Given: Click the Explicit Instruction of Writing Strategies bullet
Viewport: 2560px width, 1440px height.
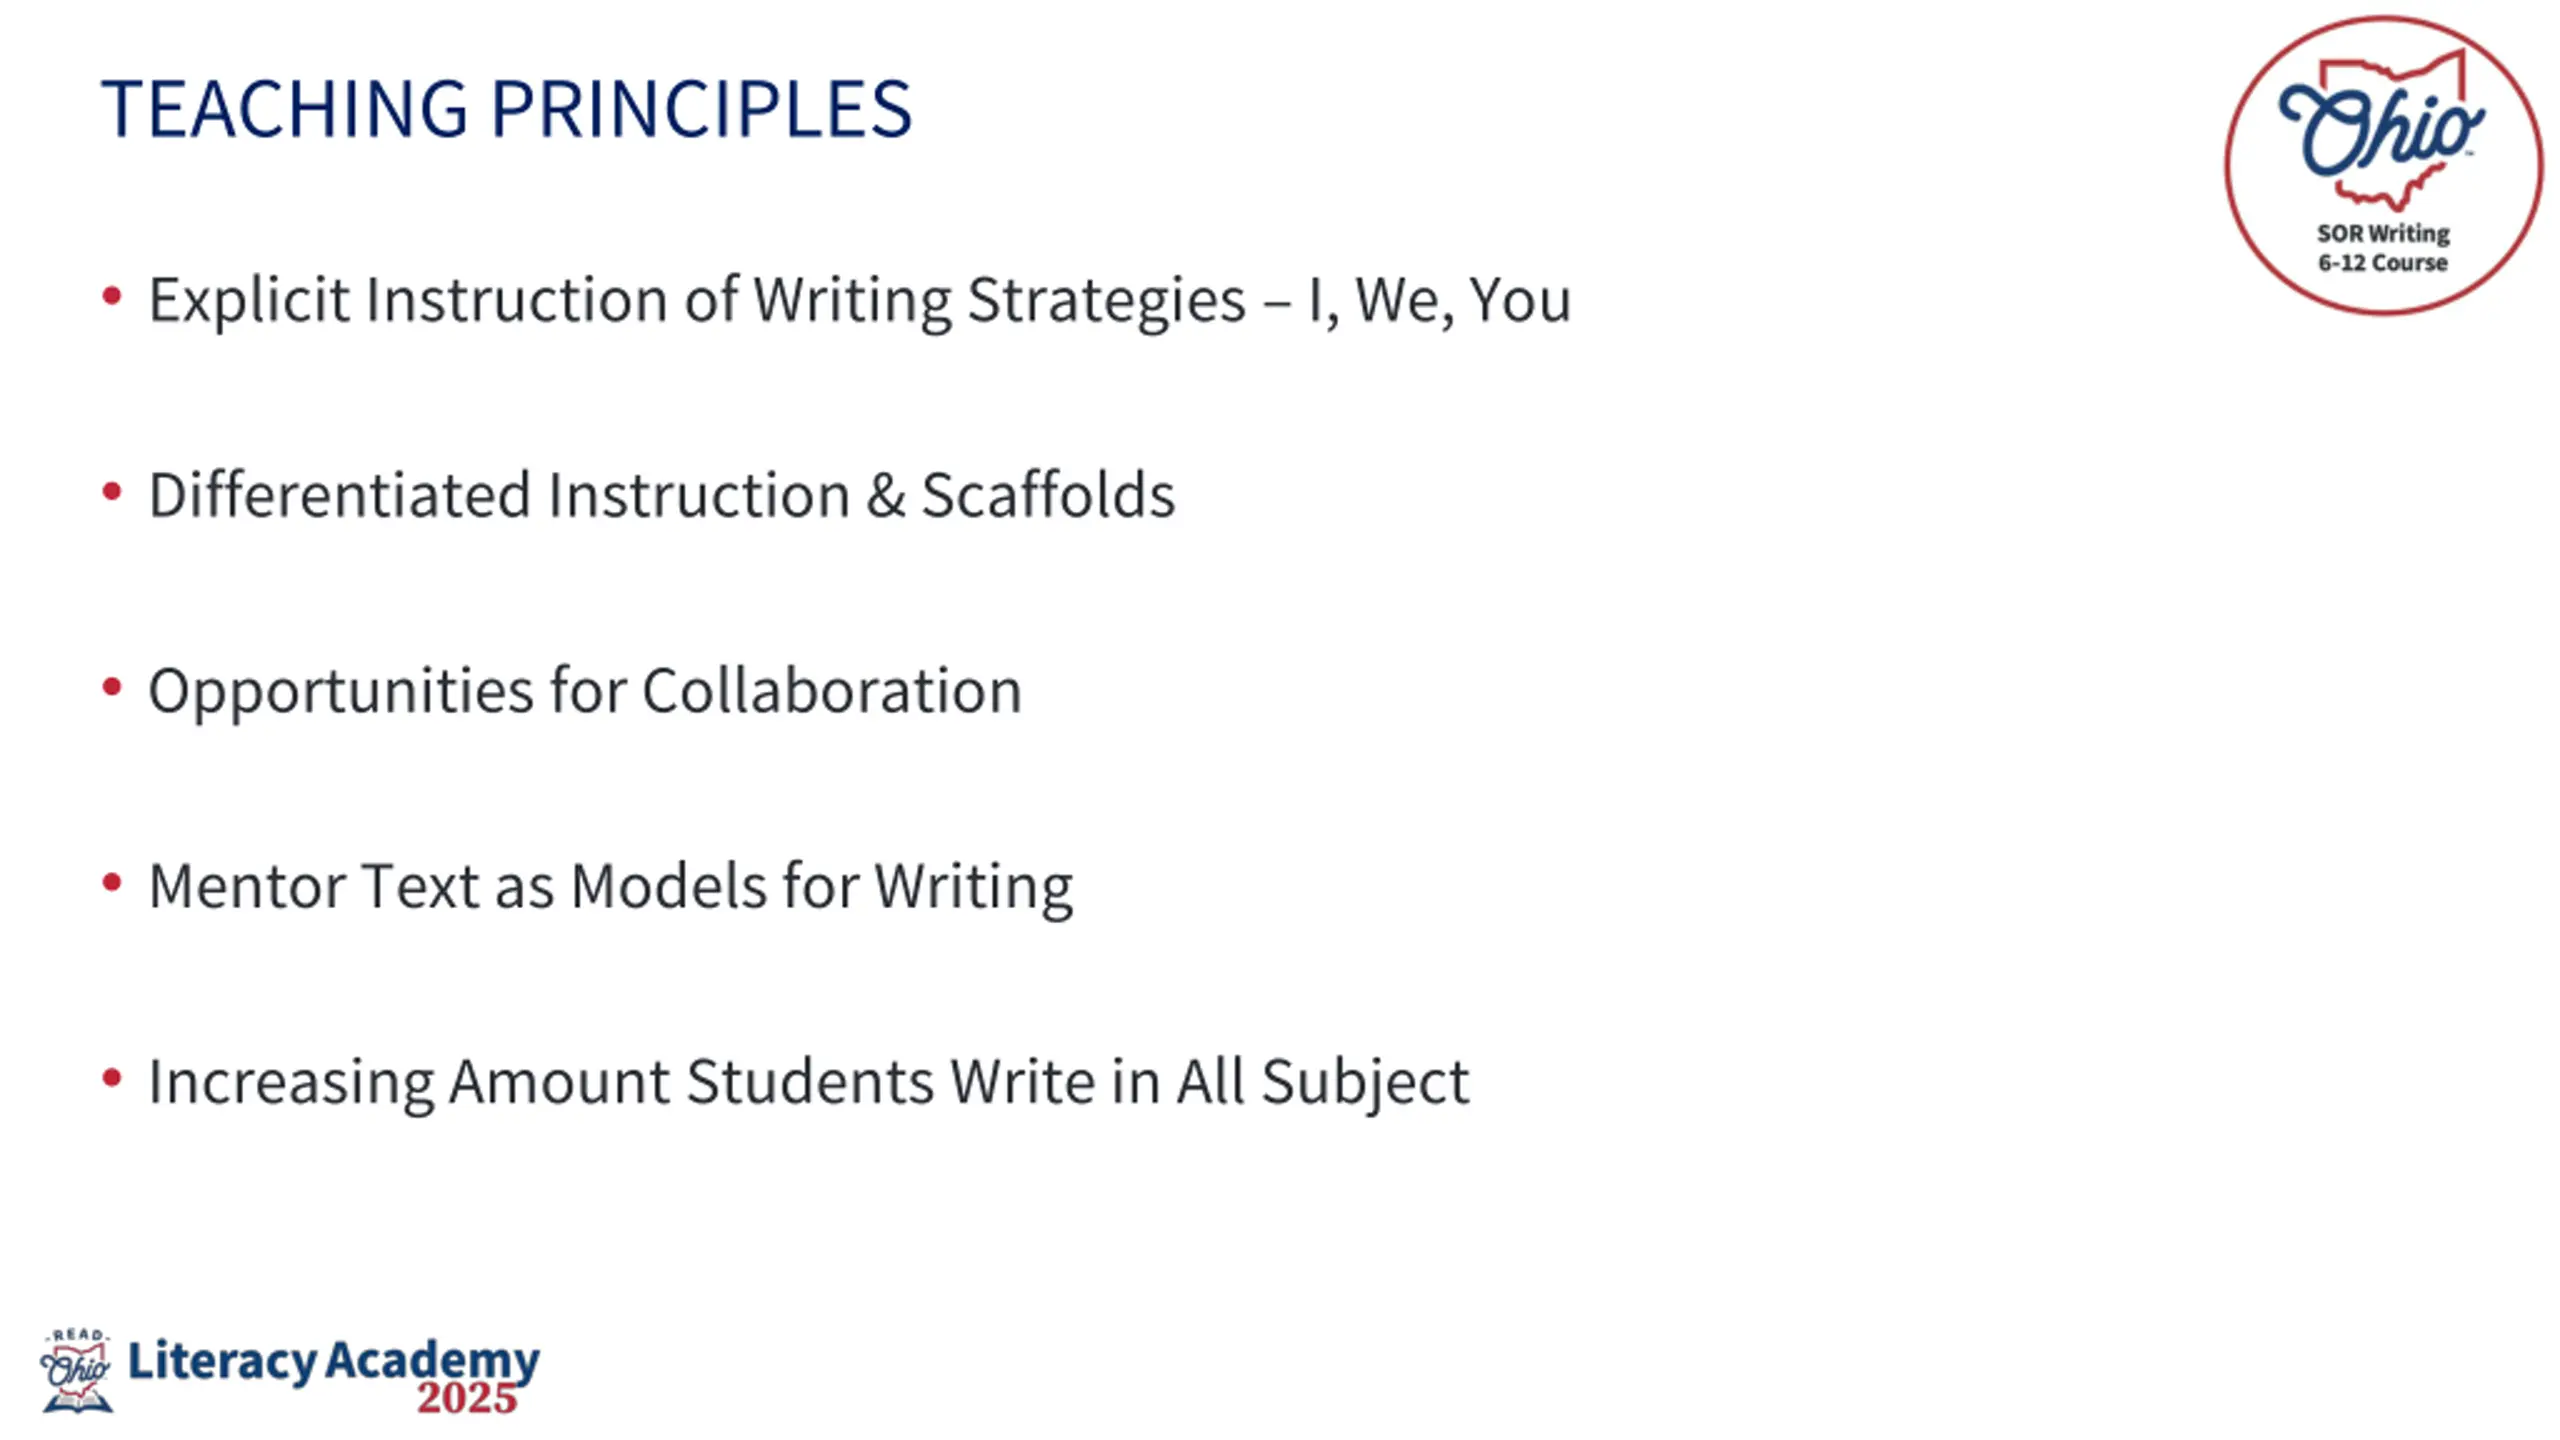Looking at the screenshot, I should tap(860, 300).
